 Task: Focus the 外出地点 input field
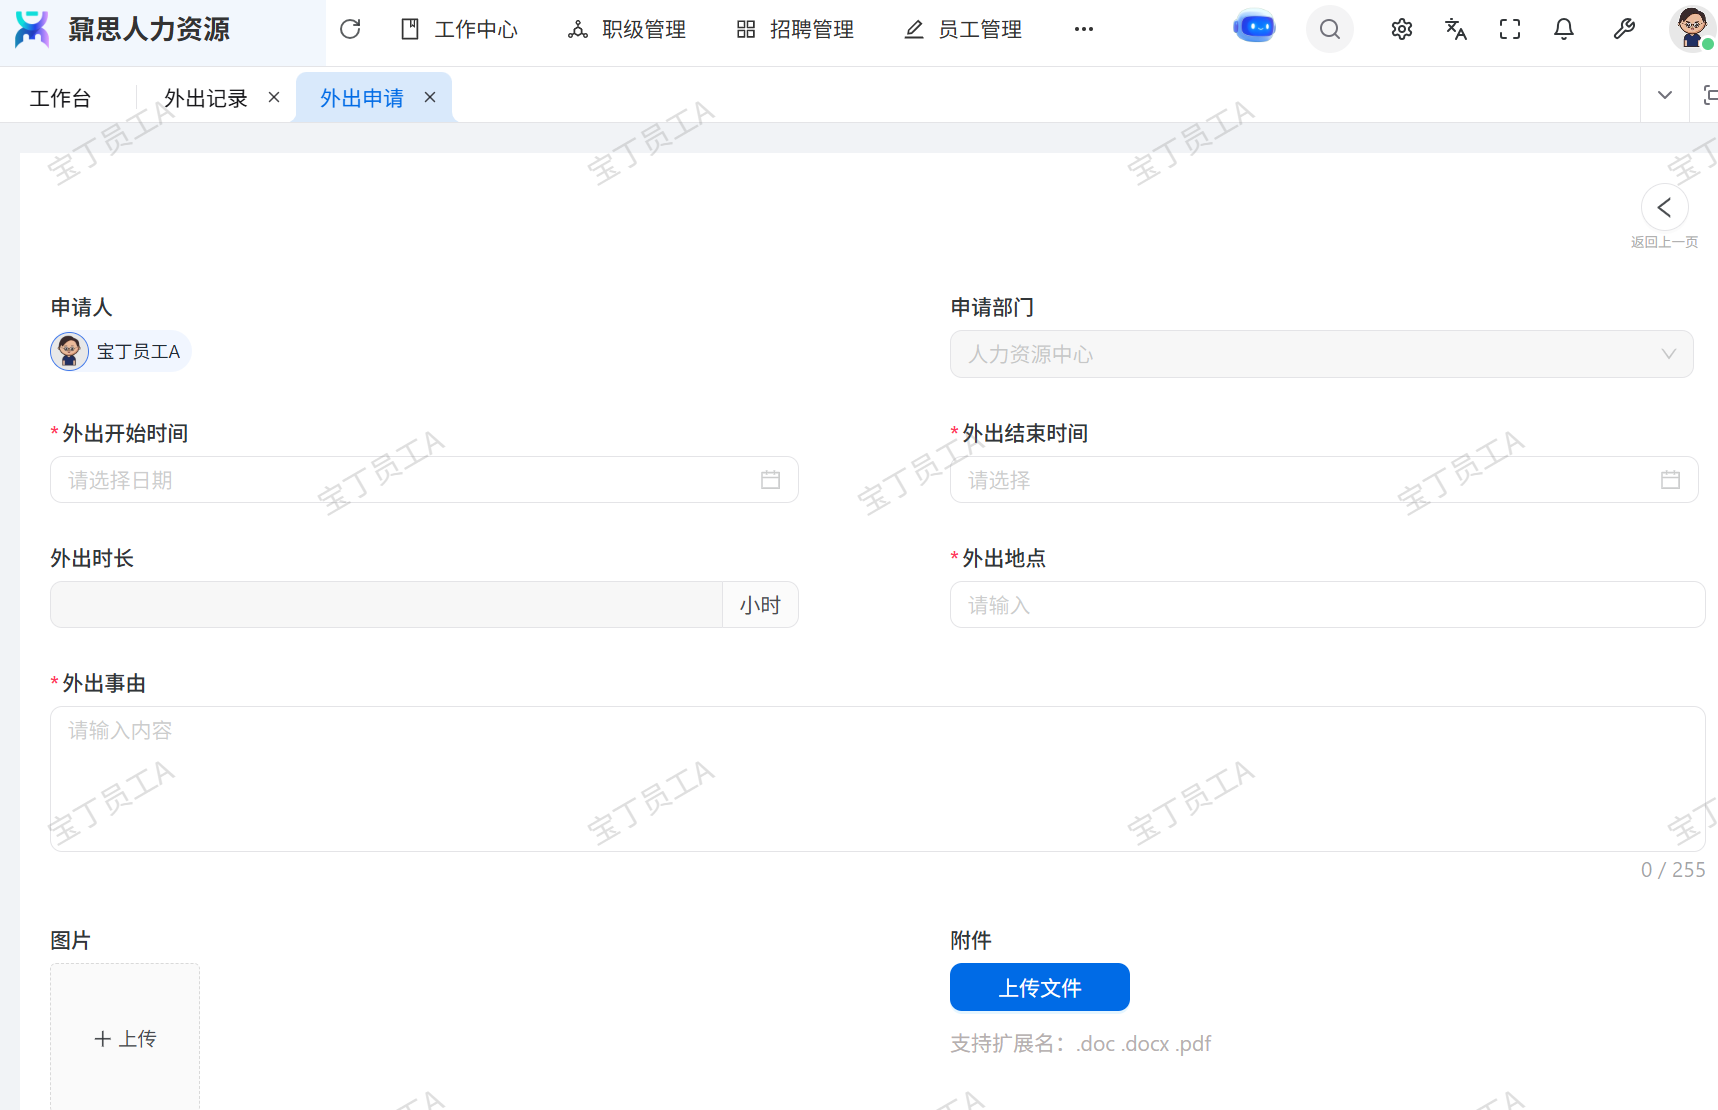pyautogui.click(x=1326, y=605)
